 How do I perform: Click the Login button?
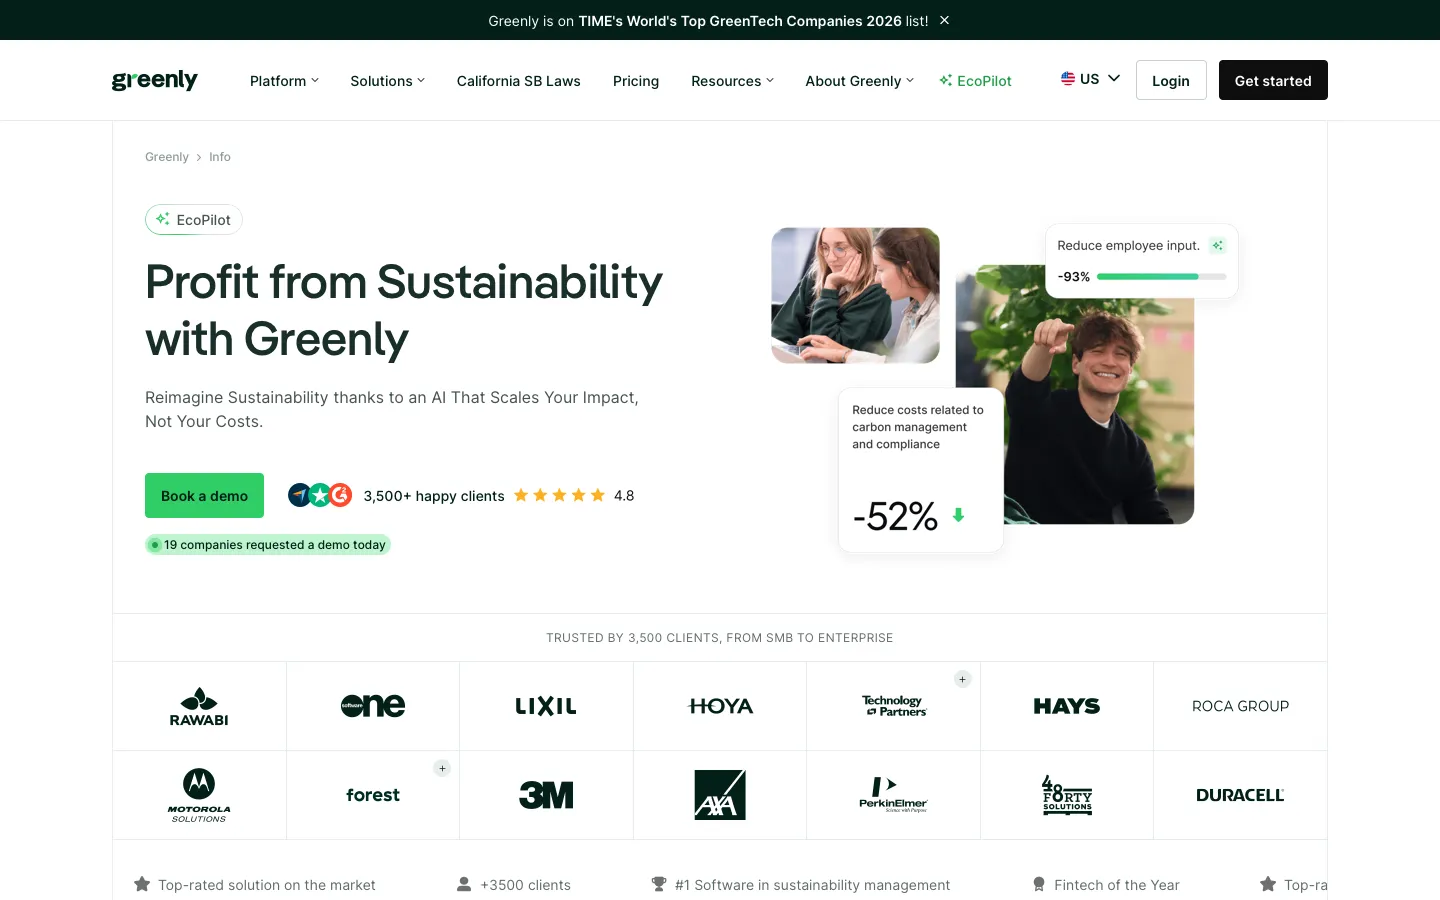tap(1171, 80)
